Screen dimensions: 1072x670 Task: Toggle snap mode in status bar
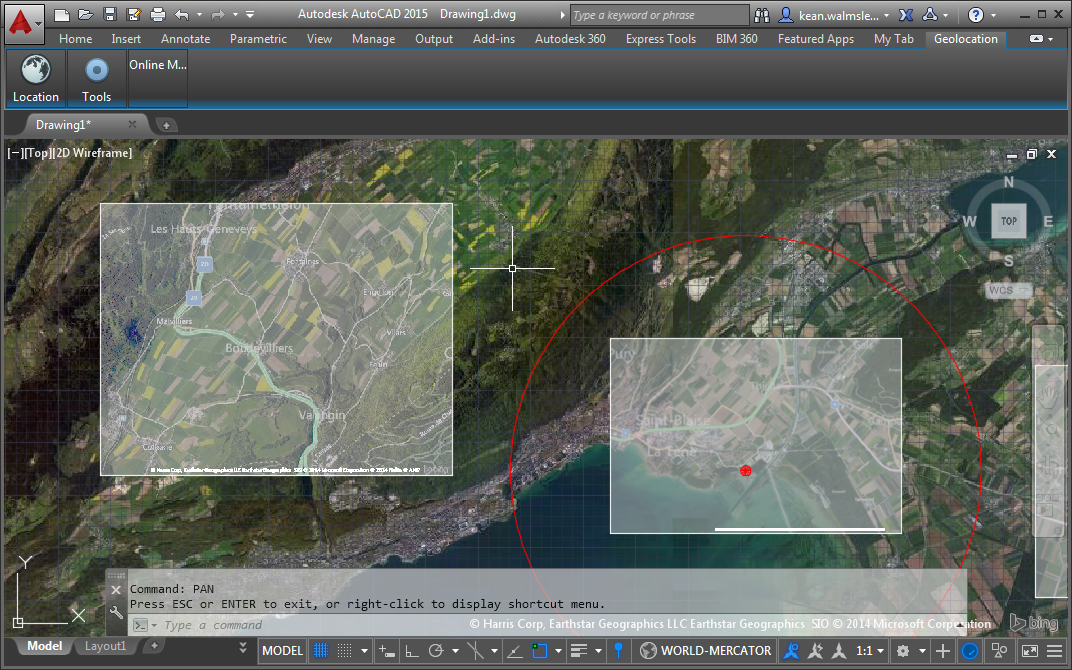[344, 651]
